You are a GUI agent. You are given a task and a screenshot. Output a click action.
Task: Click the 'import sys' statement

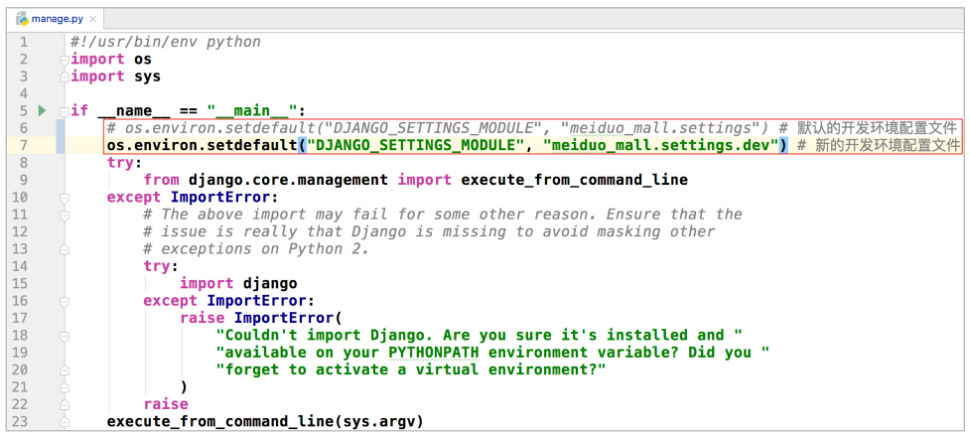click(x=116, y=77)
